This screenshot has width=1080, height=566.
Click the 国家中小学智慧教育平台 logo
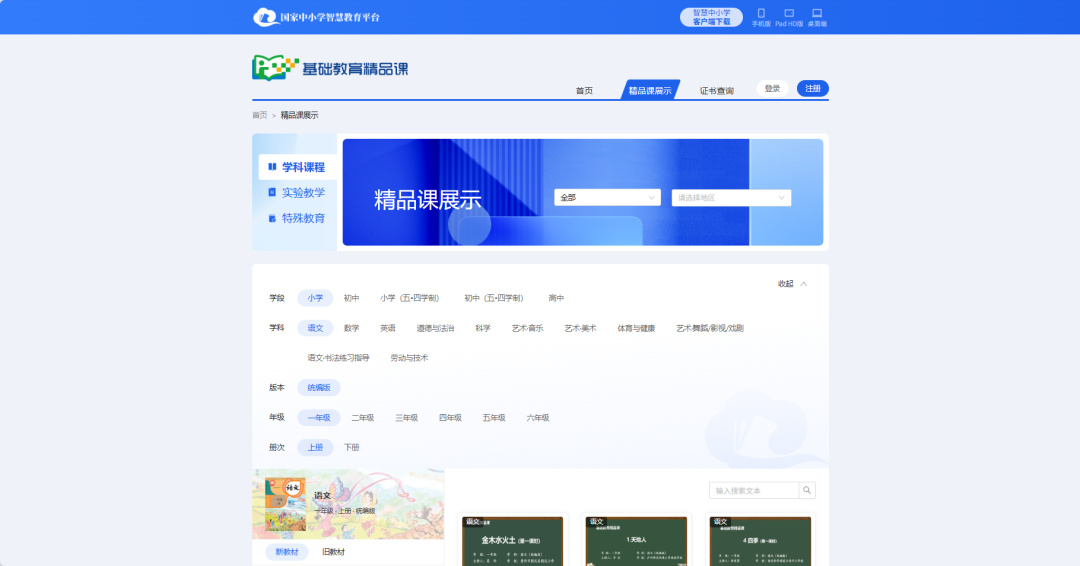[316, 17]
